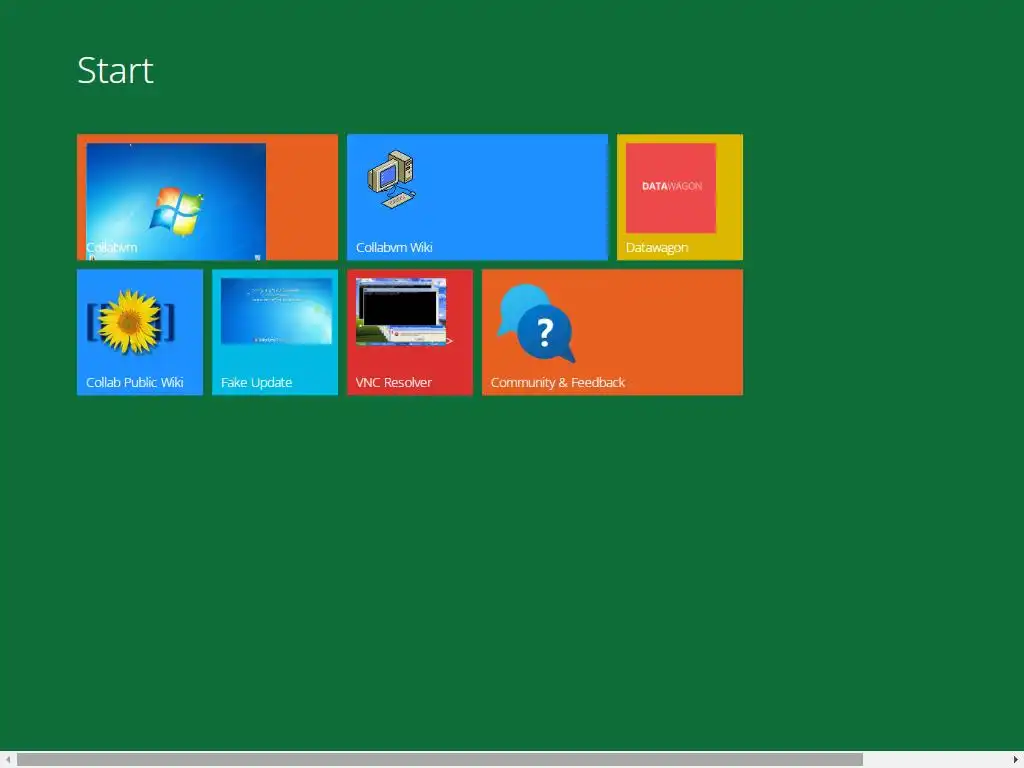Select the Datawagon tile label
Viewport: 1024px width, 768px height.
(x=656, y=248)
